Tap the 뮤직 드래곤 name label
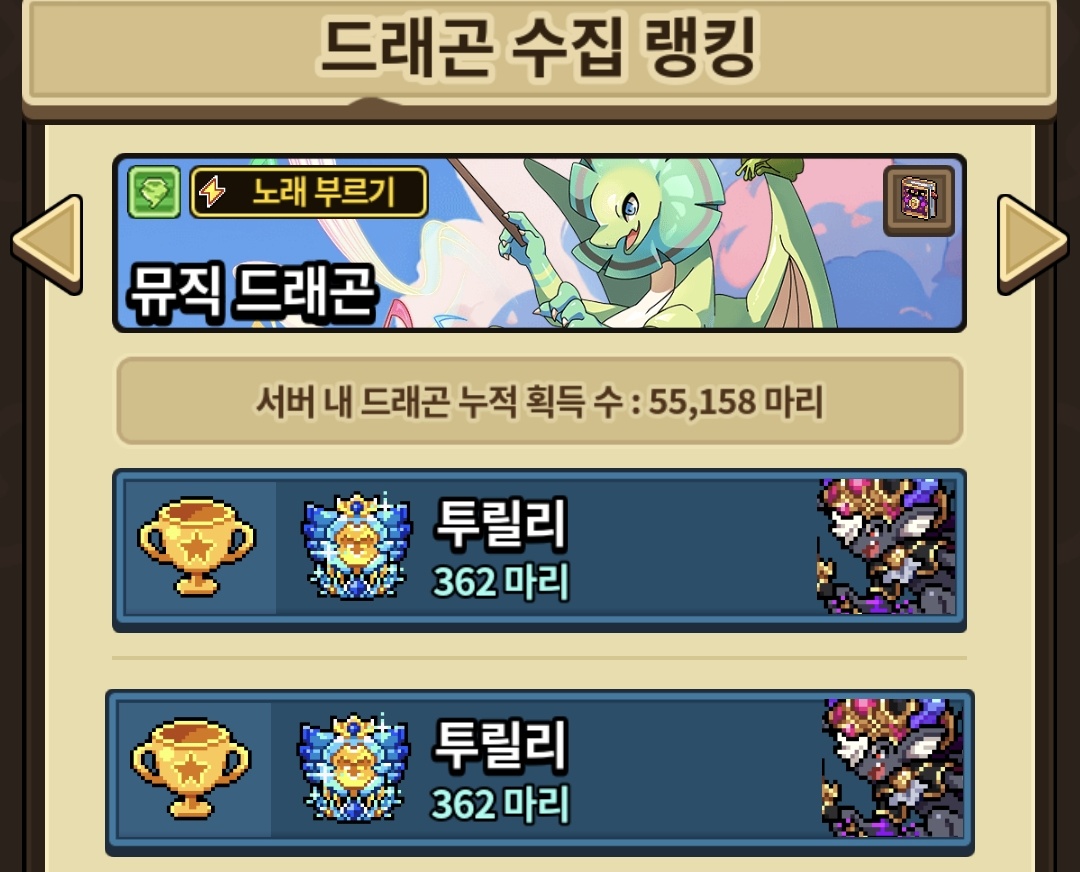The image size is (1080, 872). (x=251, y=294)
